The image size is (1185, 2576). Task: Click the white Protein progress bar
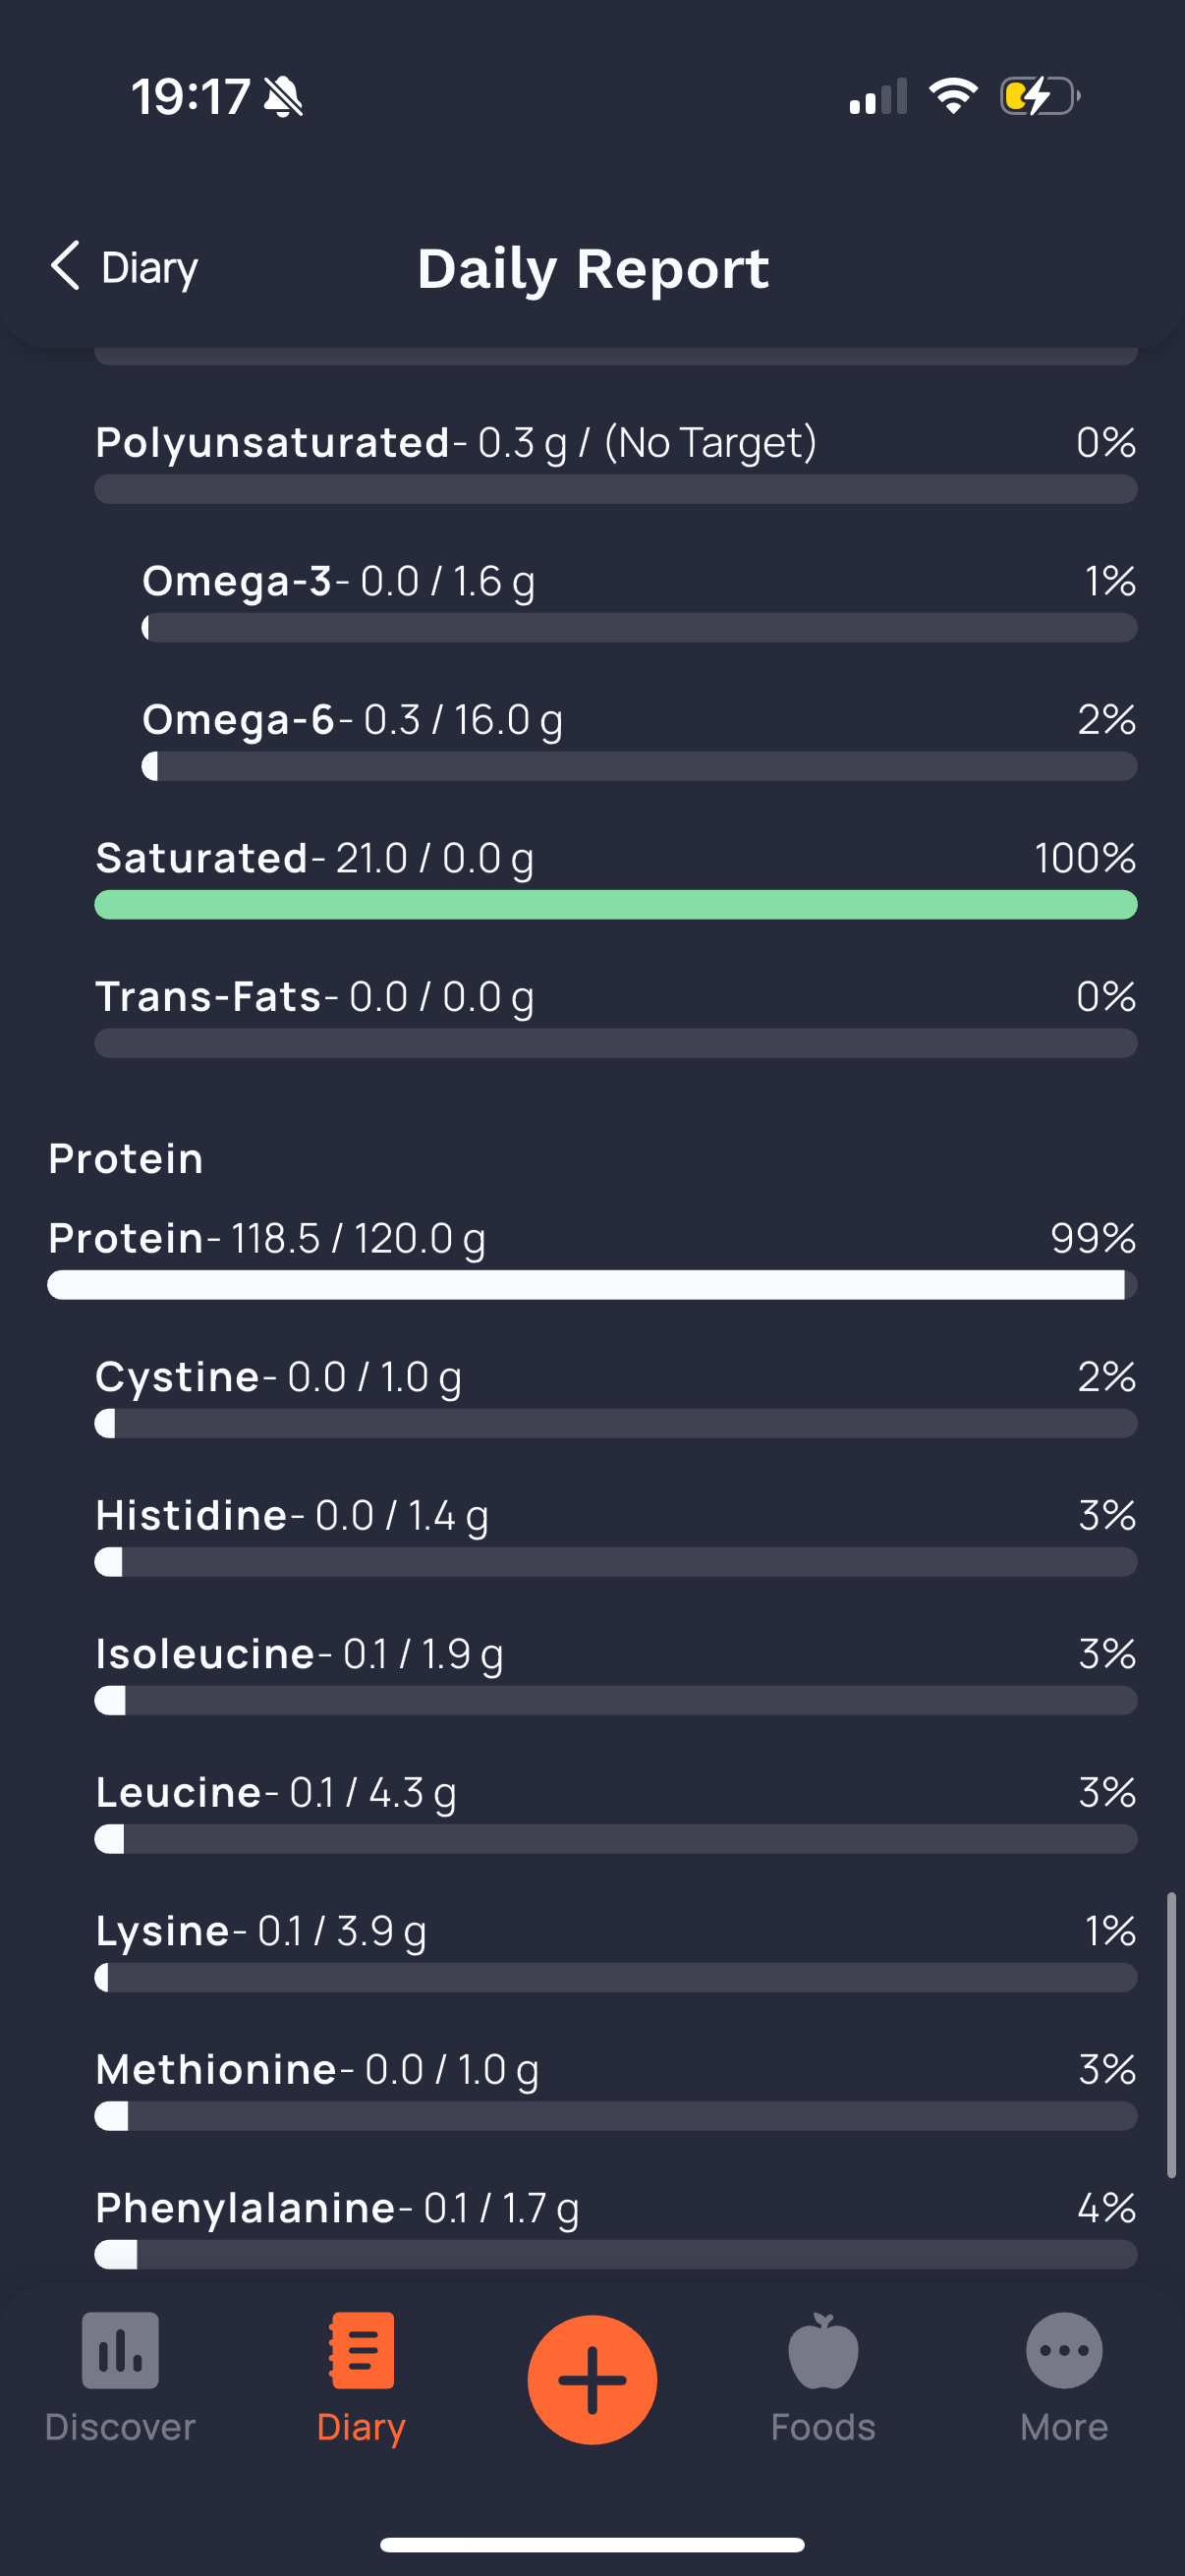pos(590,1285)
